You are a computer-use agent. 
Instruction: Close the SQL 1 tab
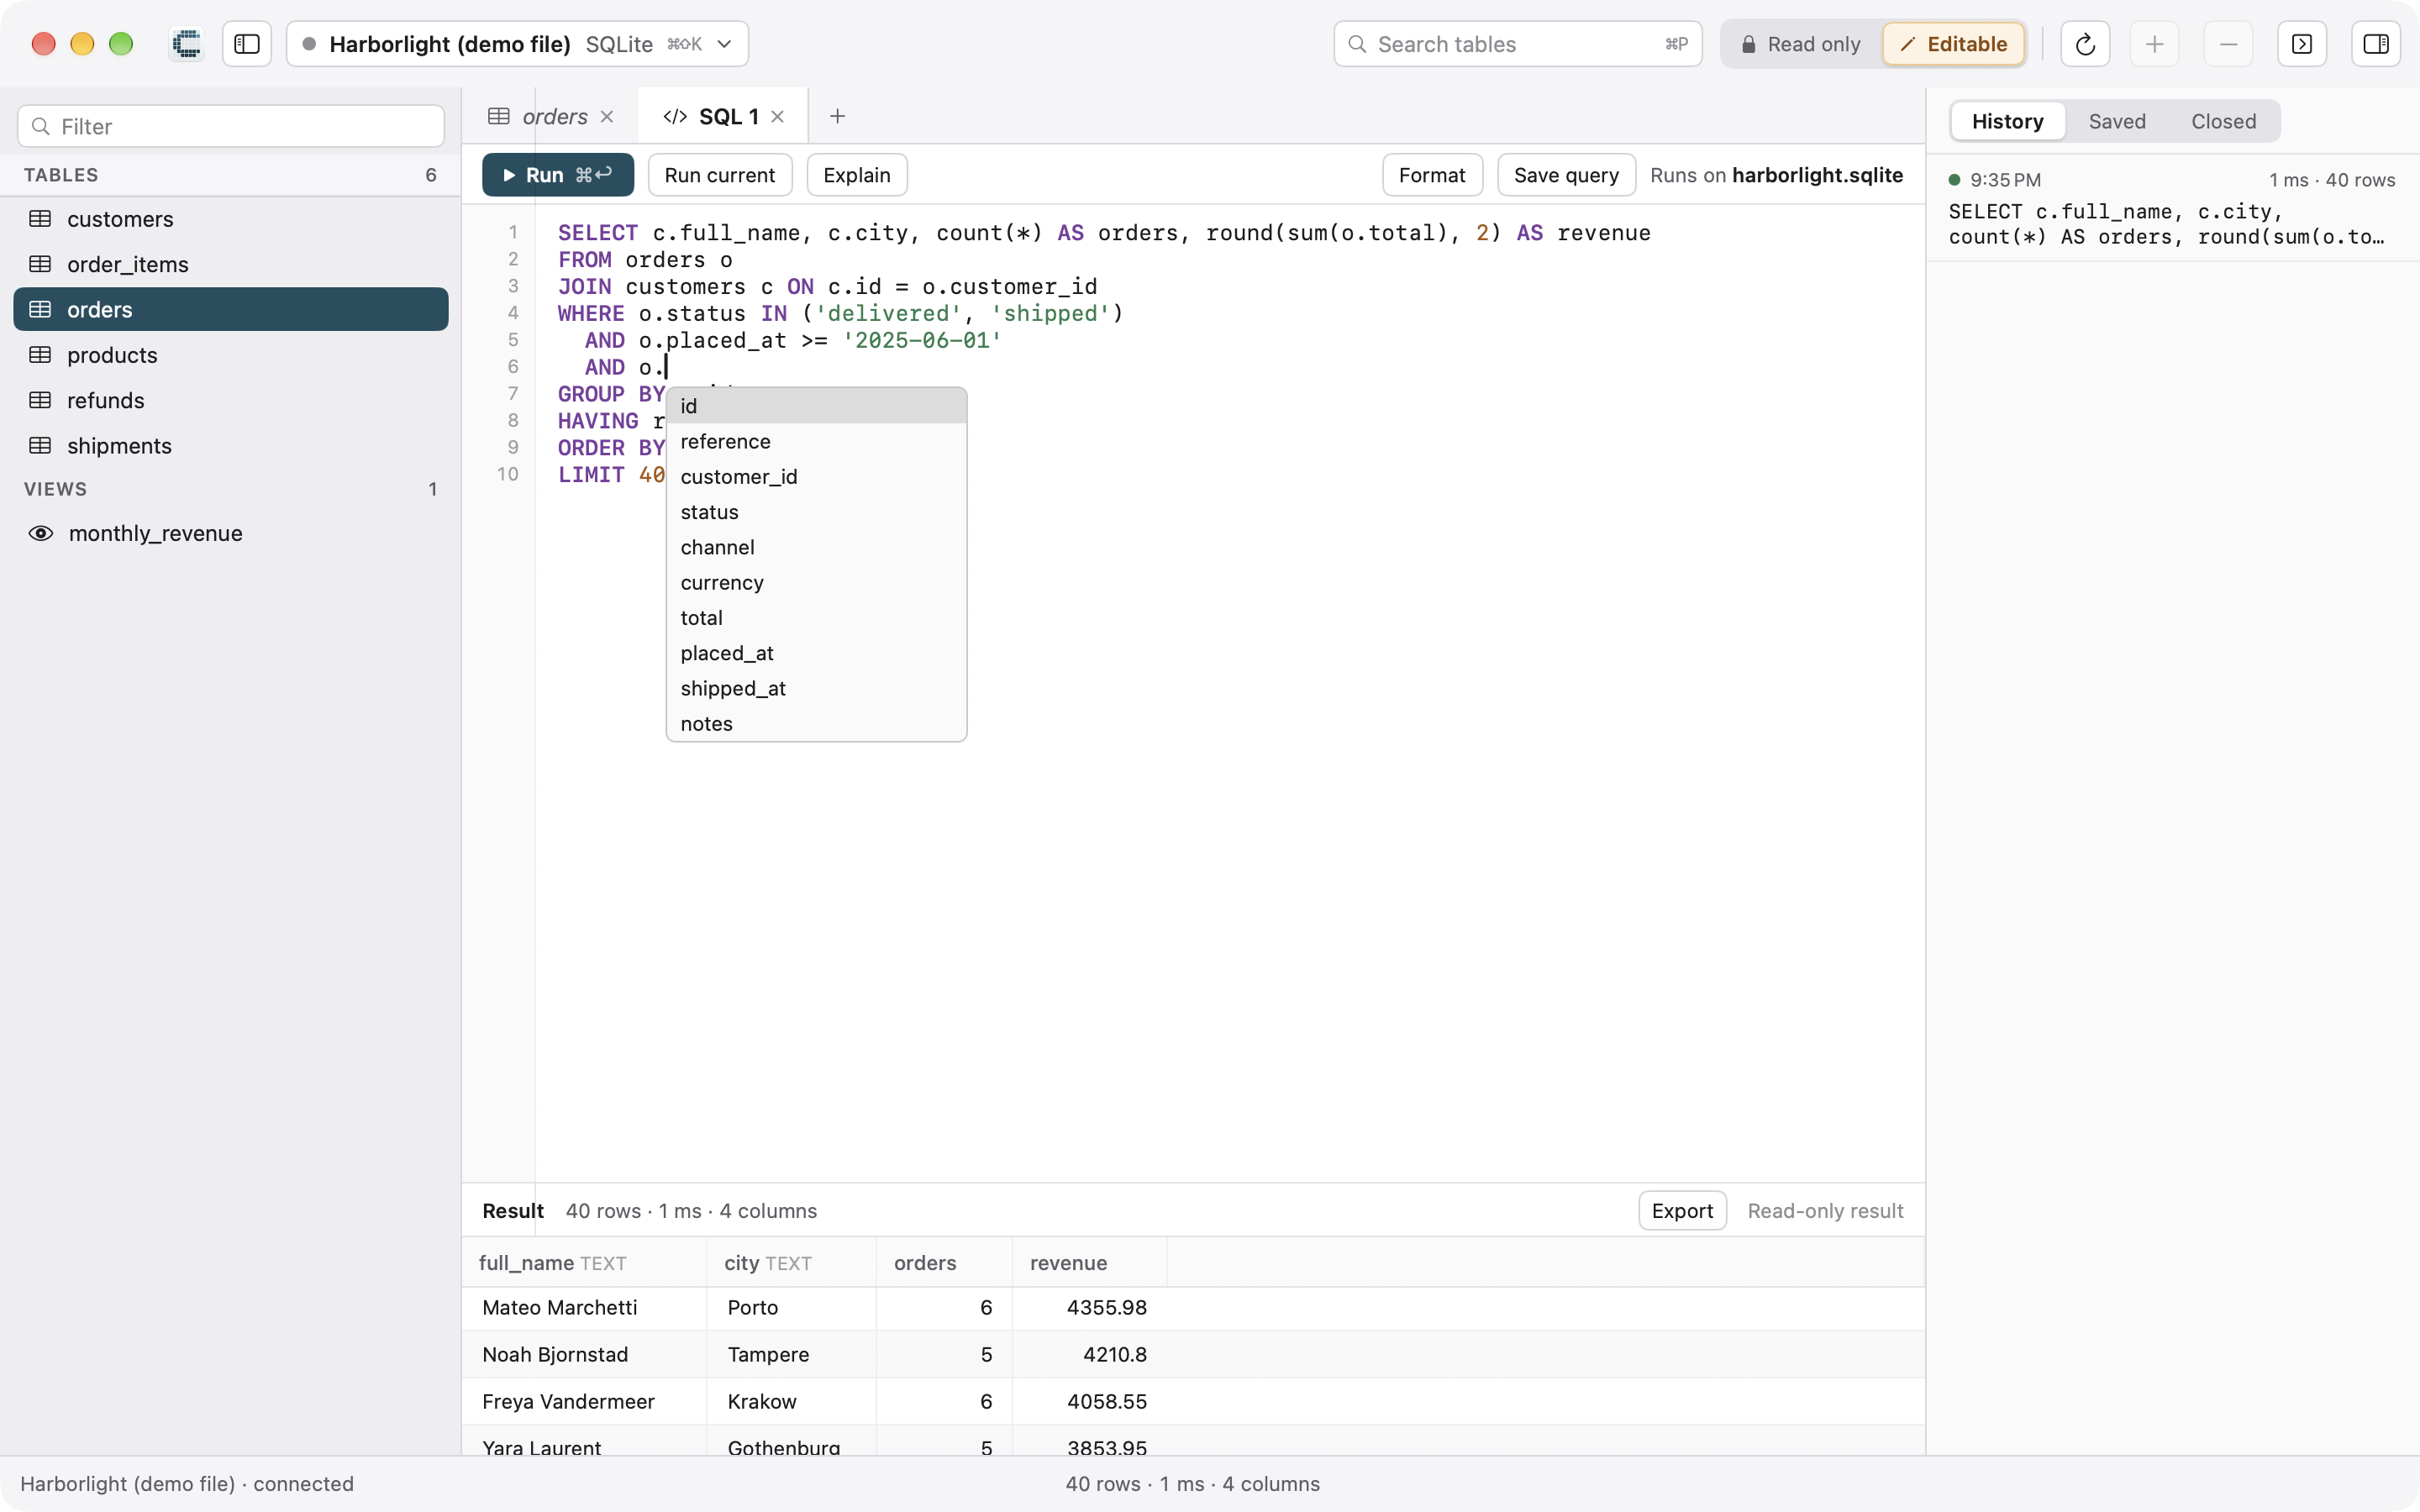click(778, 117)
